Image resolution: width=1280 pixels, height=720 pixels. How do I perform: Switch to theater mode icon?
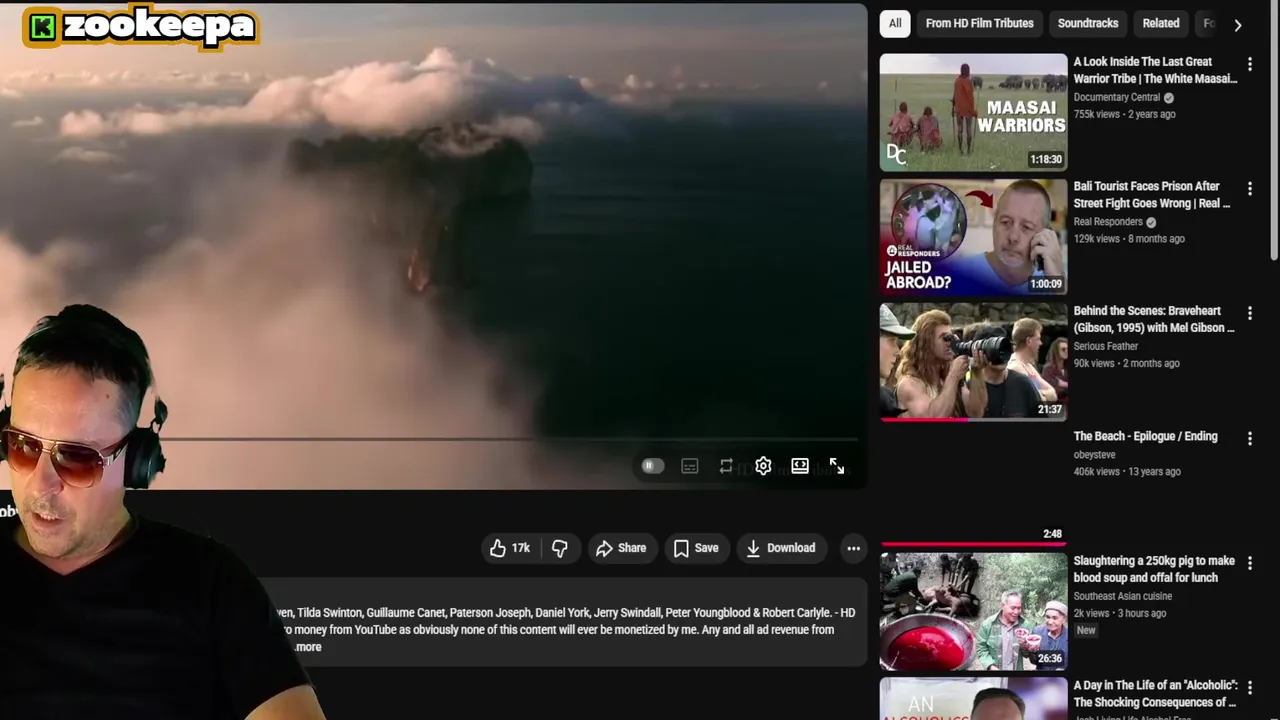(x=800, y=466)
